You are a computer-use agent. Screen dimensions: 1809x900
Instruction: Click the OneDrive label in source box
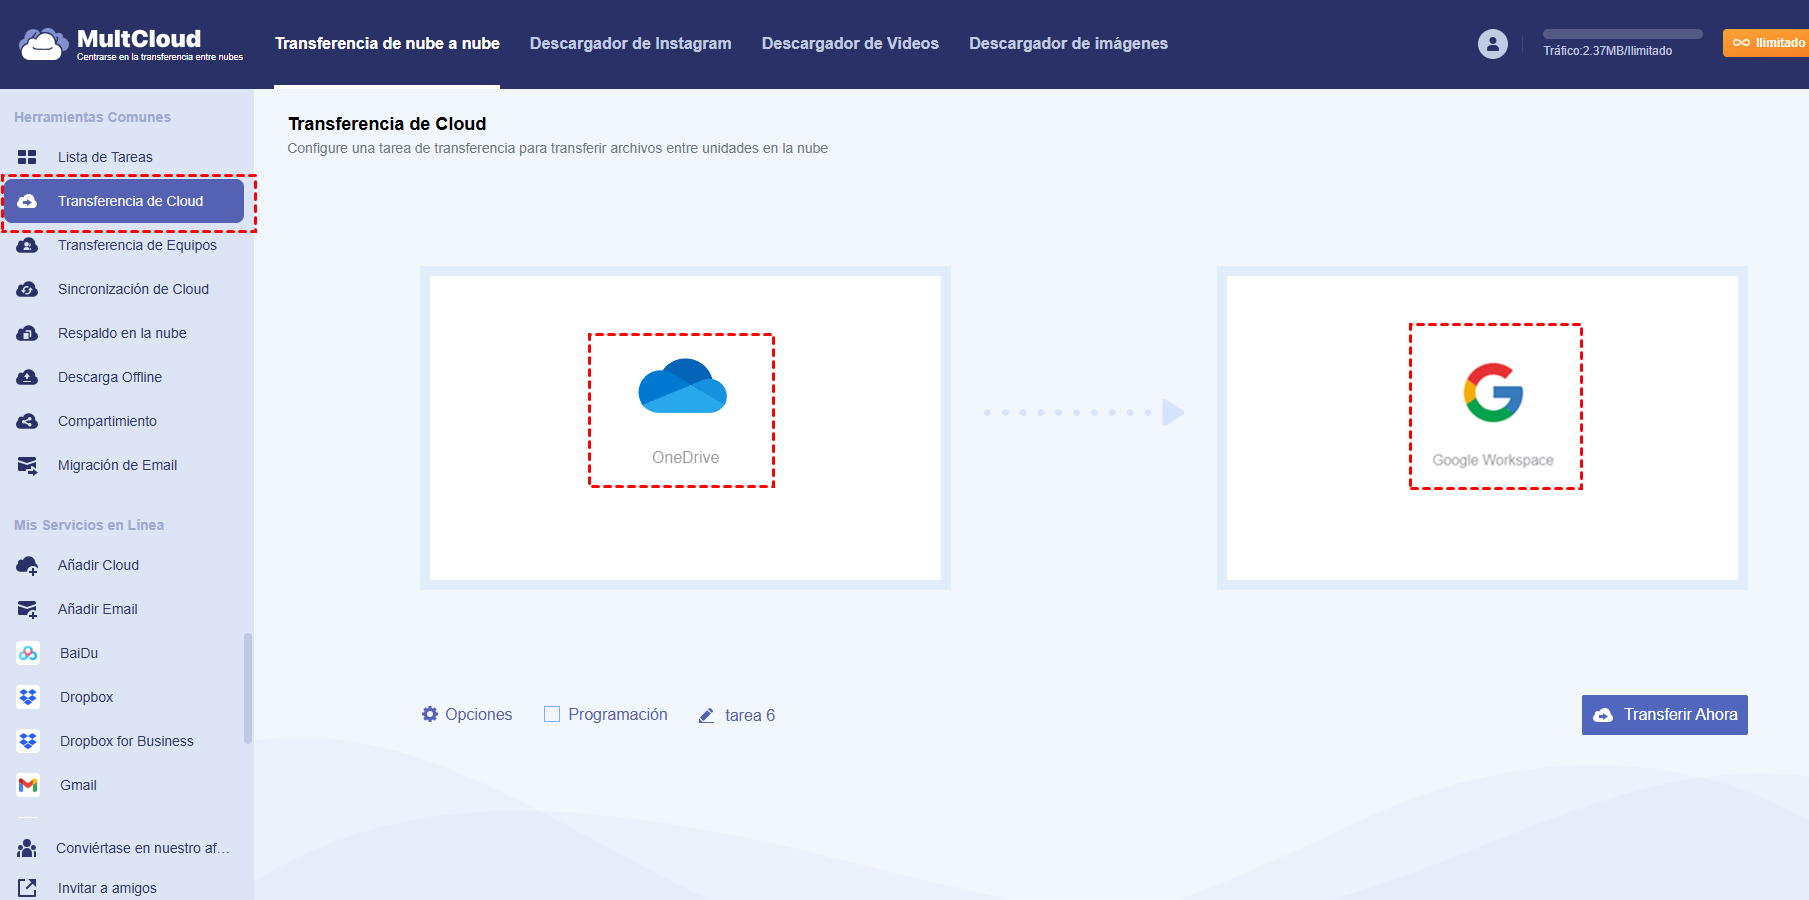685,457
